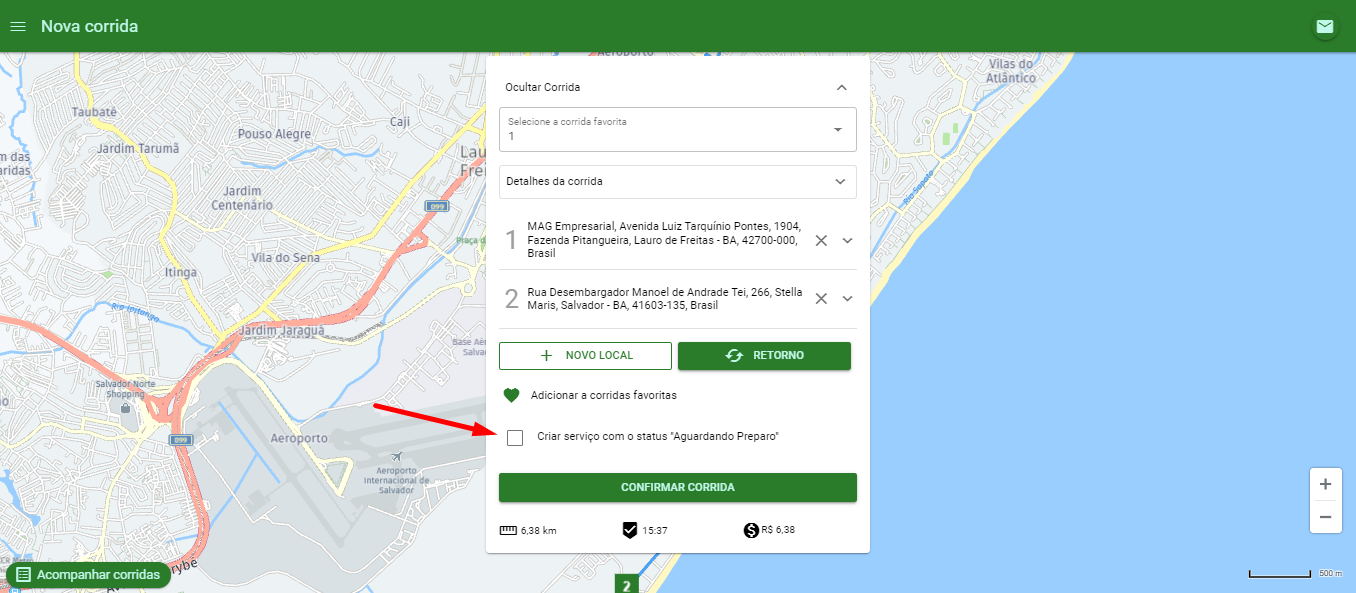Click the green heart favorites icon
This screenshot has height=593, width=1356.
(x=511, y=395)
